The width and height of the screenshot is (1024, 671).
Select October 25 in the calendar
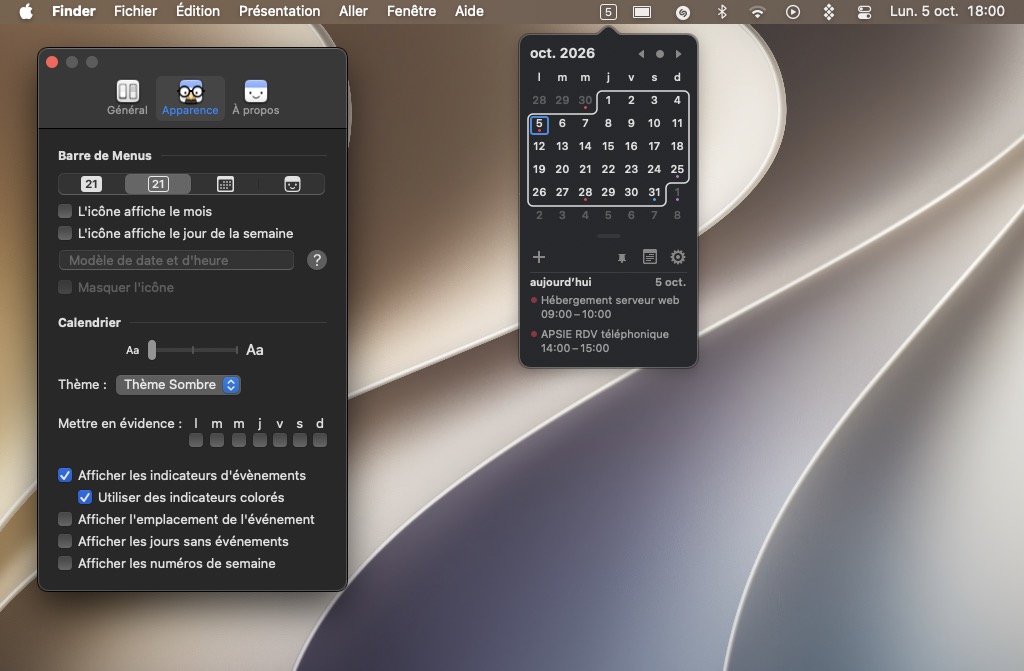click(677, 169)
